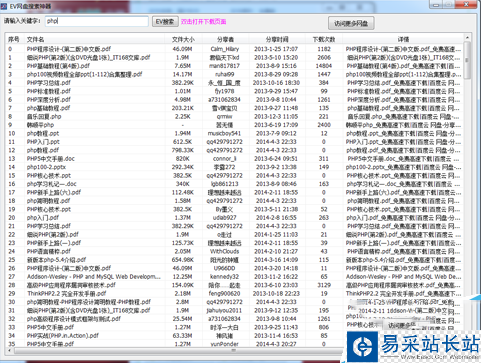Click file size 63.33M

point(183,336)
